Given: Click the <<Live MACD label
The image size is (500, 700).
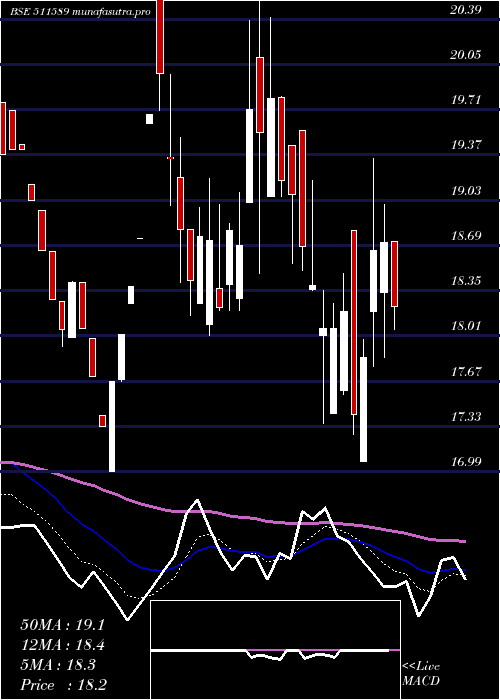Looking at the screenshot, I should [x=421, y=673].
